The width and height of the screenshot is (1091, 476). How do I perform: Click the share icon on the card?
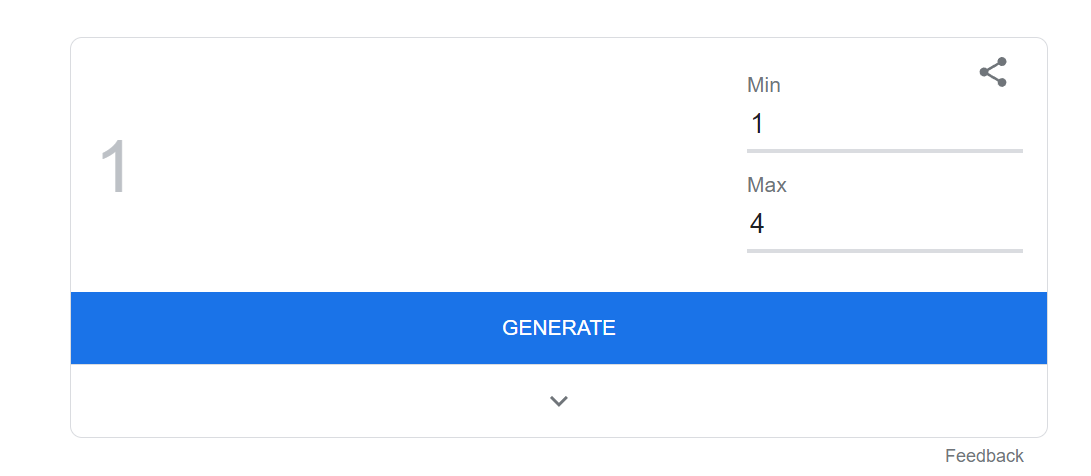[993, 72]
